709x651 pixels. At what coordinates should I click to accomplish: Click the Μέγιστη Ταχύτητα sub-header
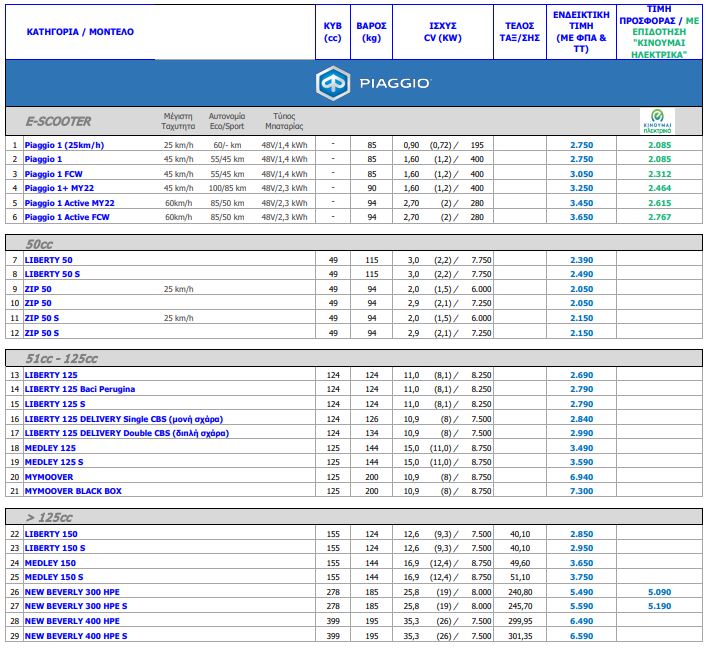click(x=178, y=121)
